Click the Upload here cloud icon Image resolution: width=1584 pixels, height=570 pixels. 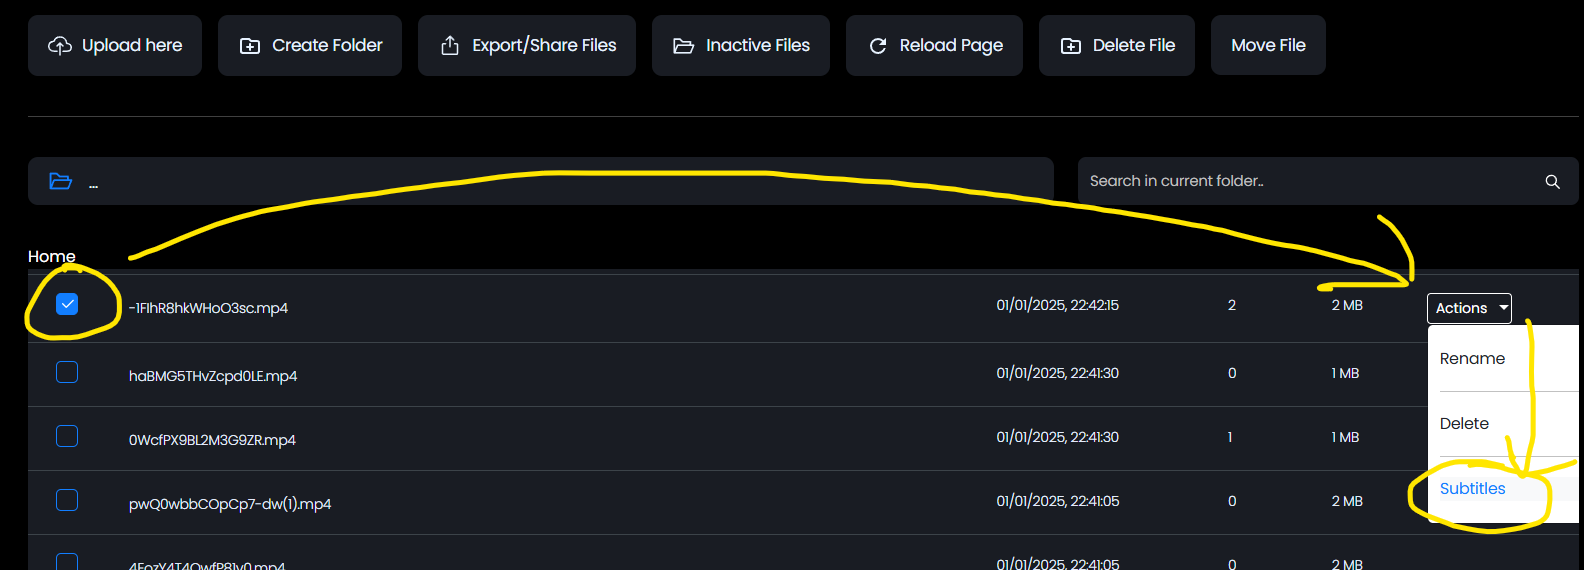click(x=60, y=46)
